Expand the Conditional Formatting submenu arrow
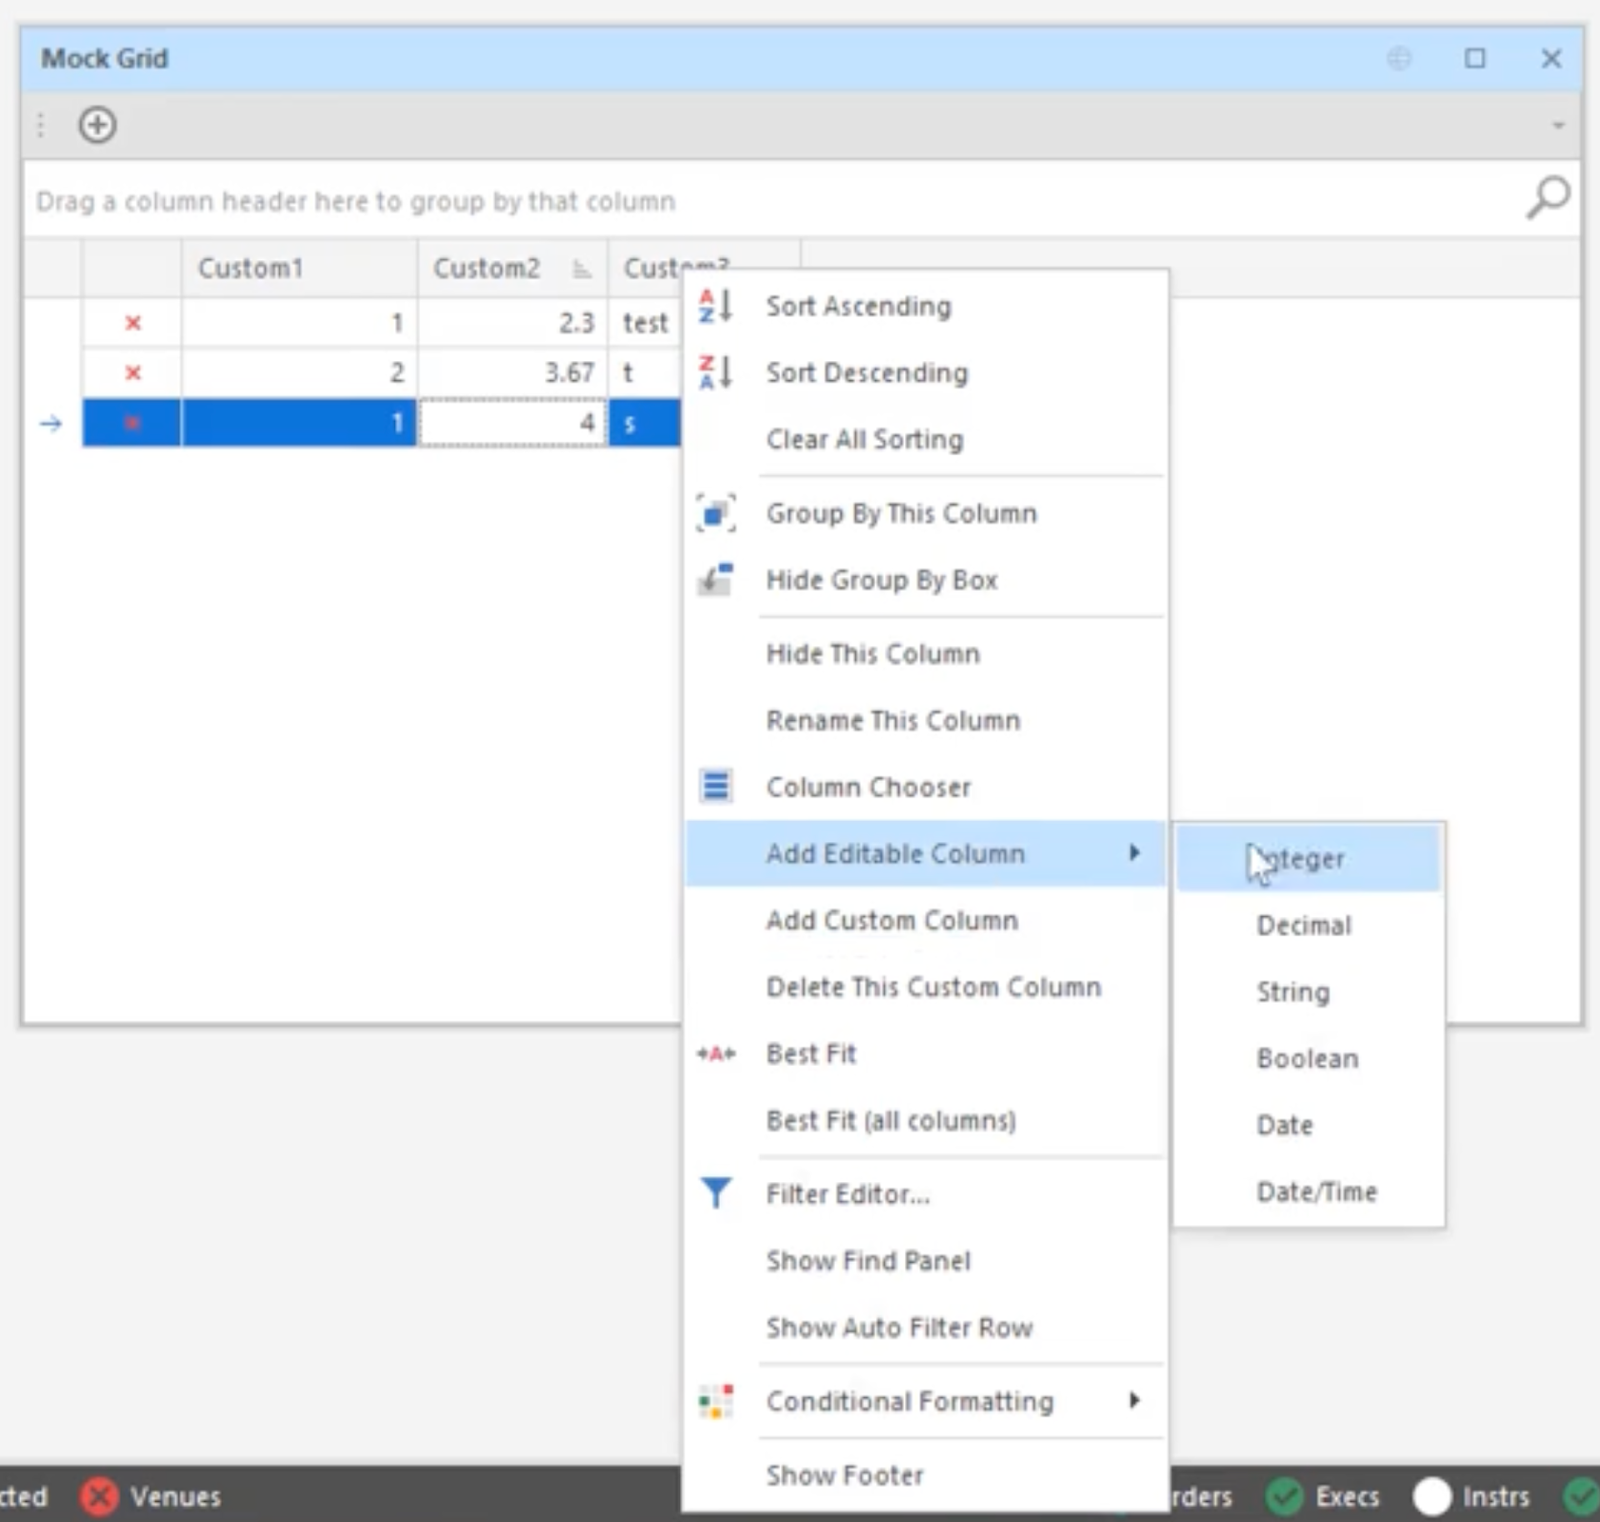This screenshot has height=1522, width=1600. pos(1134,1400)
